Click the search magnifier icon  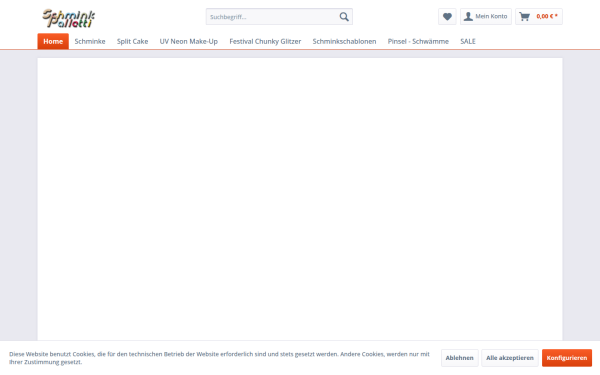pyautogui.click(x=344, y=17)
